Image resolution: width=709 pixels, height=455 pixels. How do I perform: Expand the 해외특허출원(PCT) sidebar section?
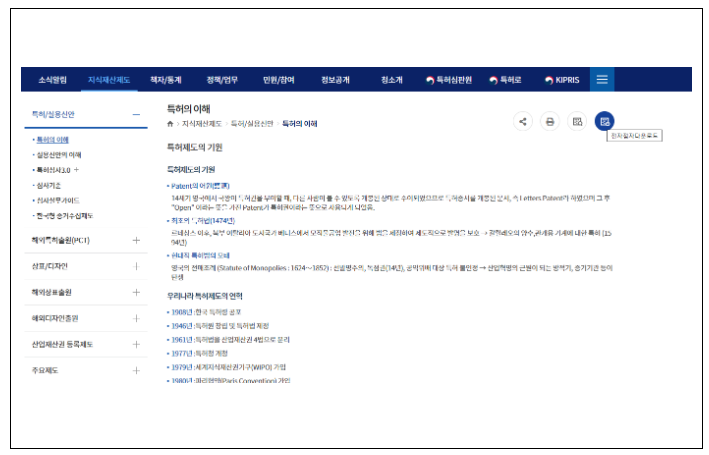point(136,241)
